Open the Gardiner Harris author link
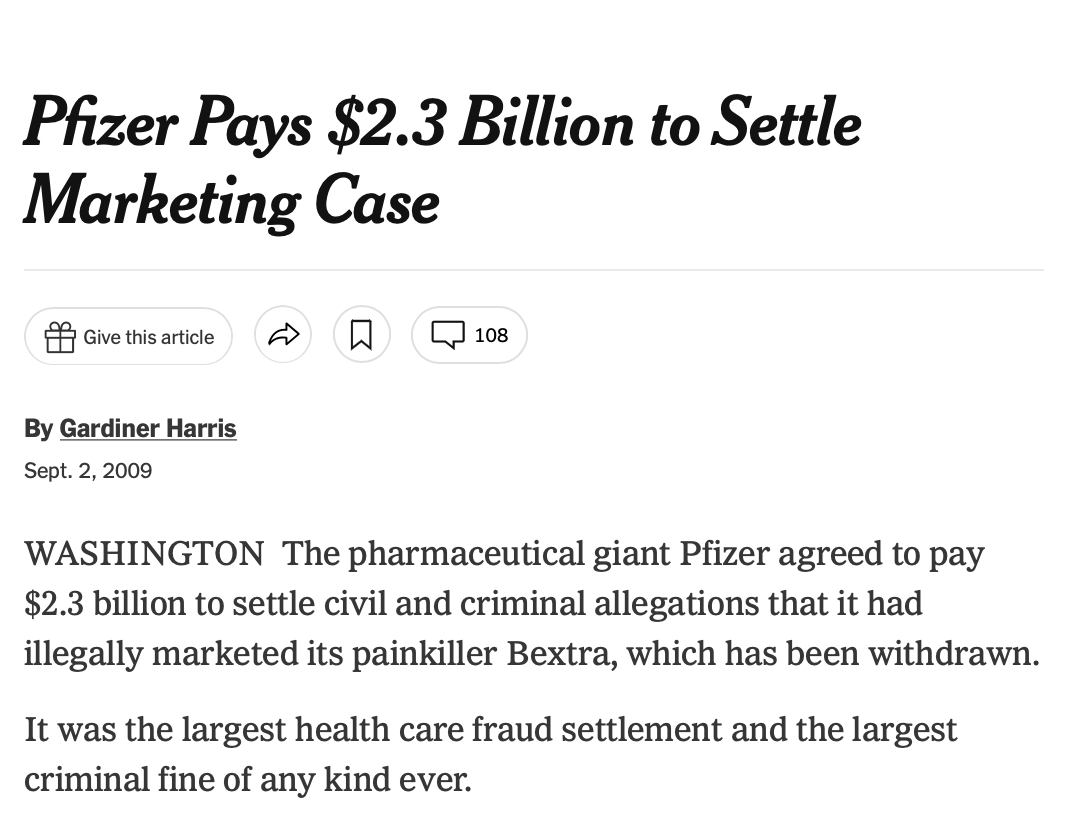The width and height of the screenshot is (1084, 838). coord(148,428)
